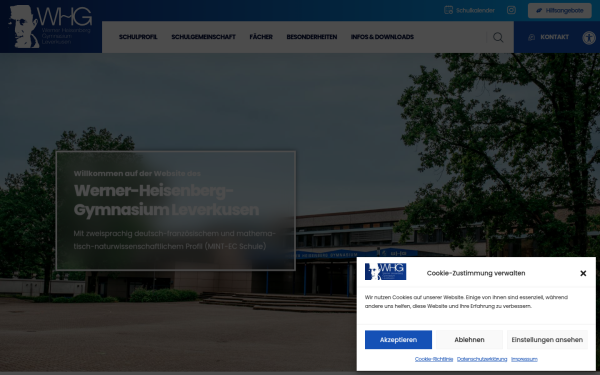Decline cookies with Ablehnen
The height and width of the screenshot is (375, 600).
(x=469, y=340)
